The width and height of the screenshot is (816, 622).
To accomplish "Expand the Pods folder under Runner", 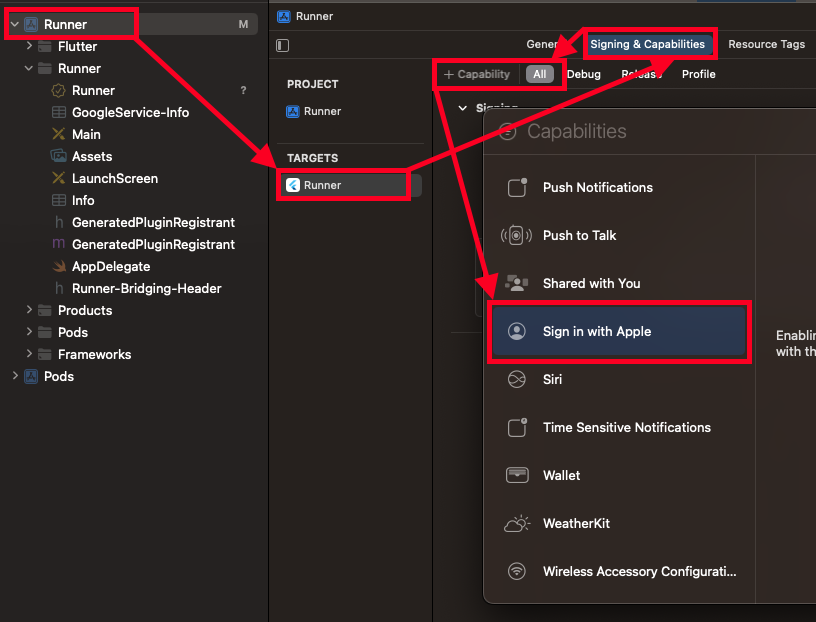I will click(29, 332).
